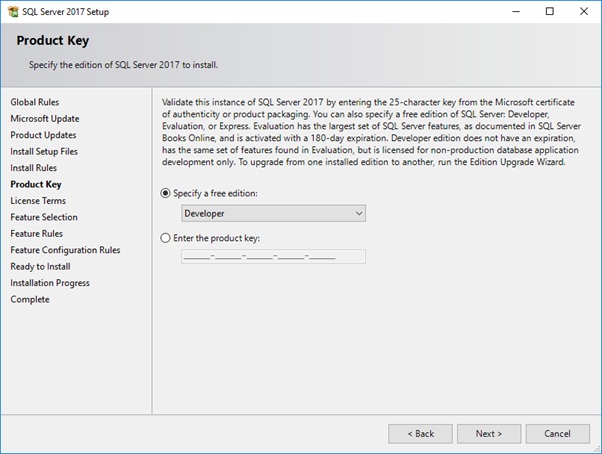Select Product Updates step in sidebar
The width and height of the screenshot is (602, 454).
click(x=43, y=135)
